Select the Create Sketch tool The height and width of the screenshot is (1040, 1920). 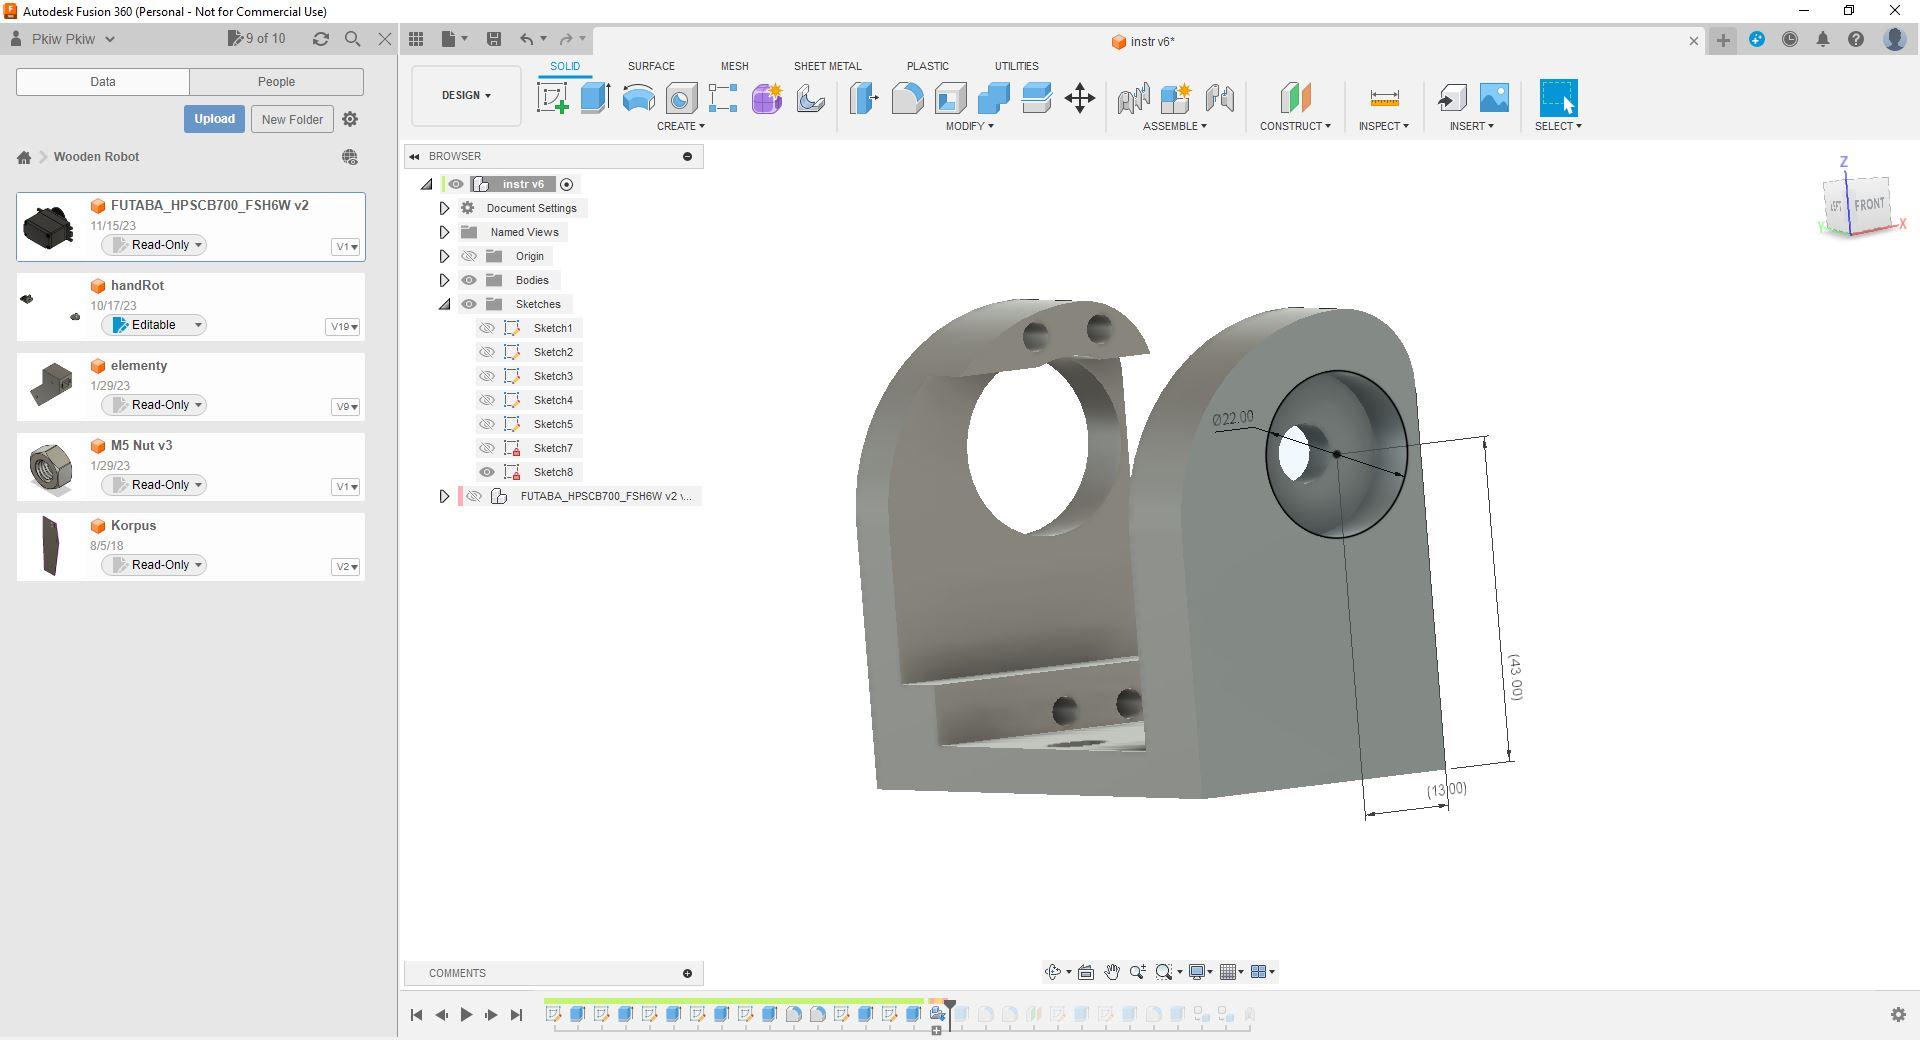(553, 98)
